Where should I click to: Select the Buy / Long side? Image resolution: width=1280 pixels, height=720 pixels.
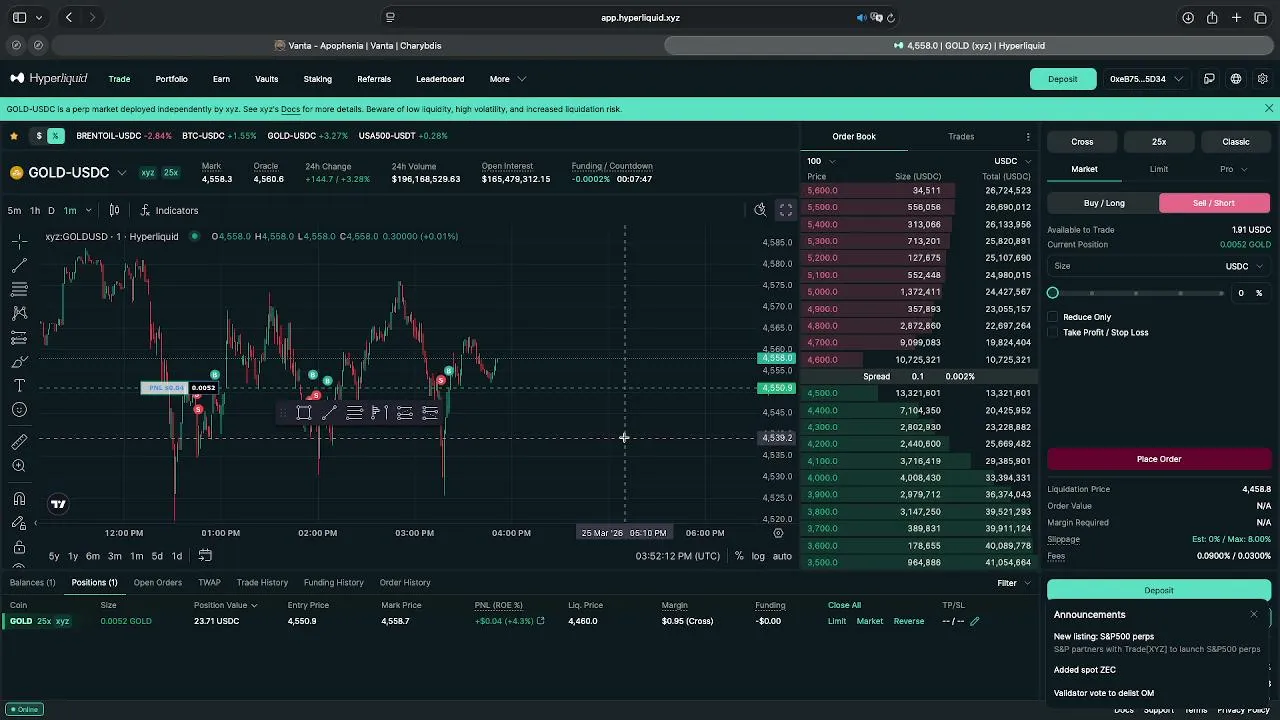tap(1104, 203)
